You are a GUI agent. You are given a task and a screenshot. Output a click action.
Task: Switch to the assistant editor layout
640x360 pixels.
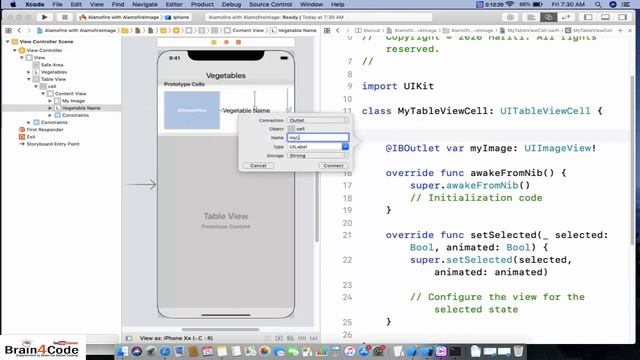pyautogui.click(x=548, y=17)
